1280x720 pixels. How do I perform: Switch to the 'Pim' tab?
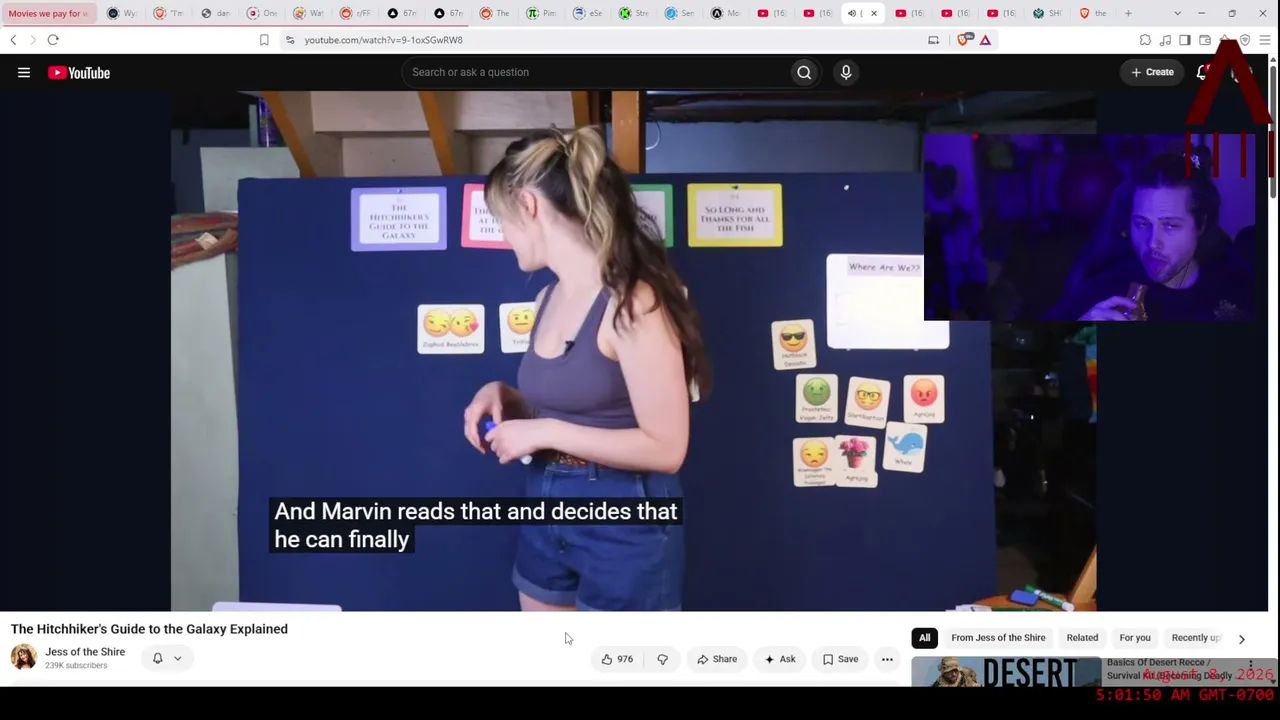541,13
